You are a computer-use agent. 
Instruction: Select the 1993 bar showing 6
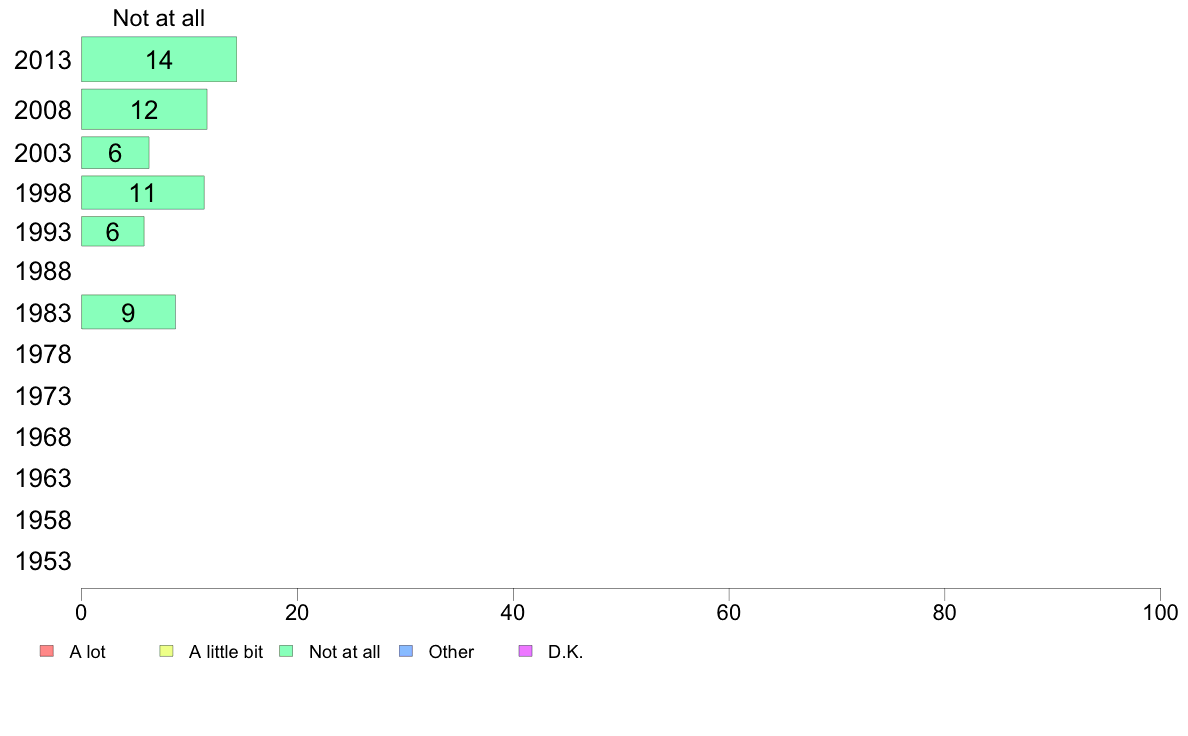[113, 231]
